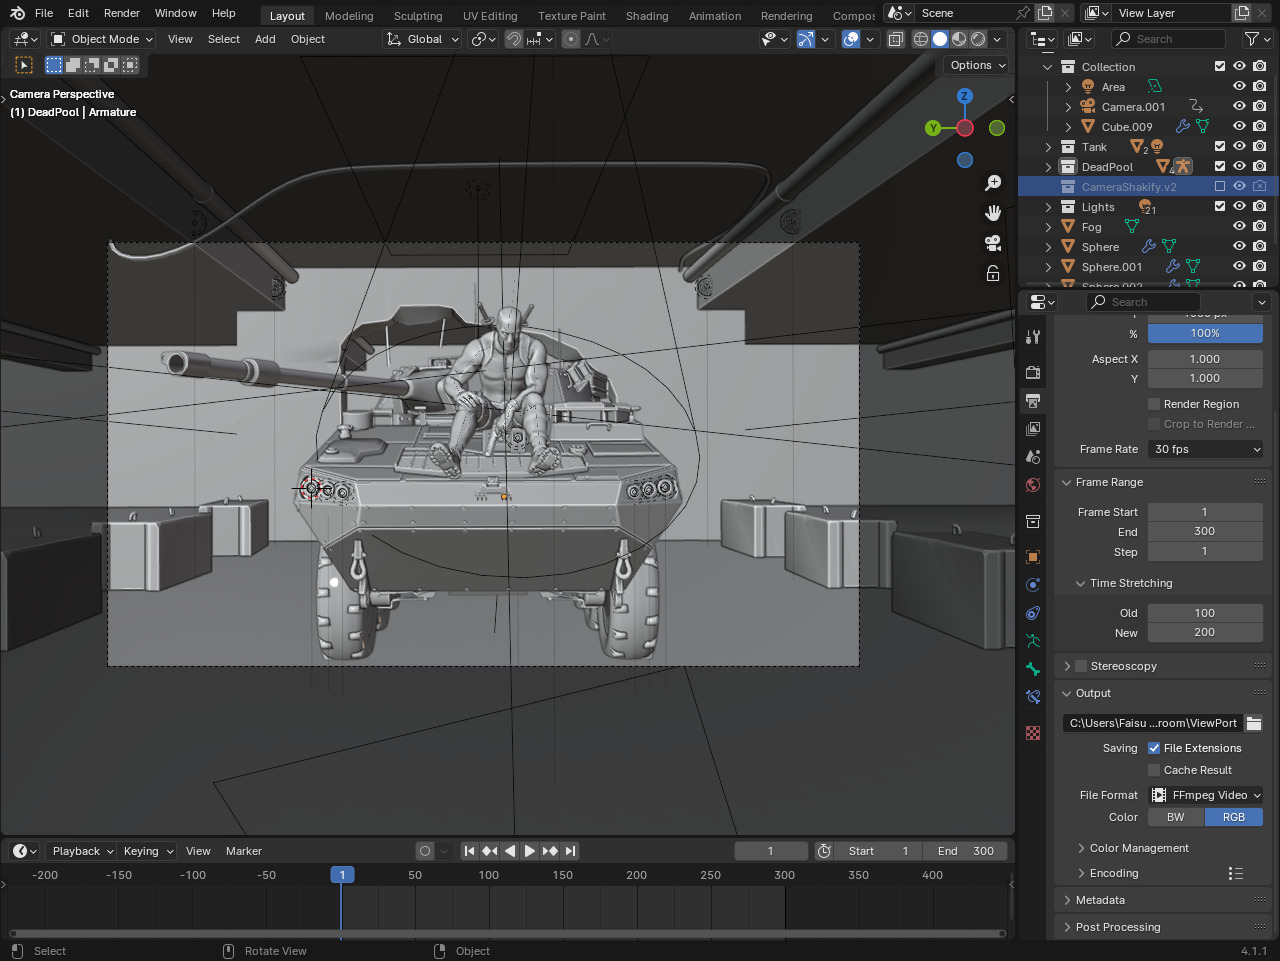Expand the Lights collection in outliner
The height and width of the screenshot is (961, 1280).
point(1048,207)
